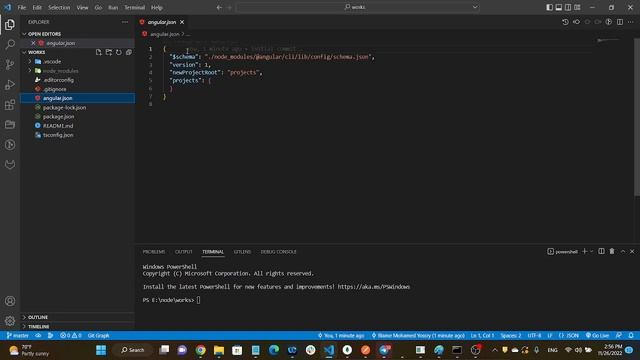Open the Explorer view in activity bar
Screen dimensions: 640x360
click(10, 24)
